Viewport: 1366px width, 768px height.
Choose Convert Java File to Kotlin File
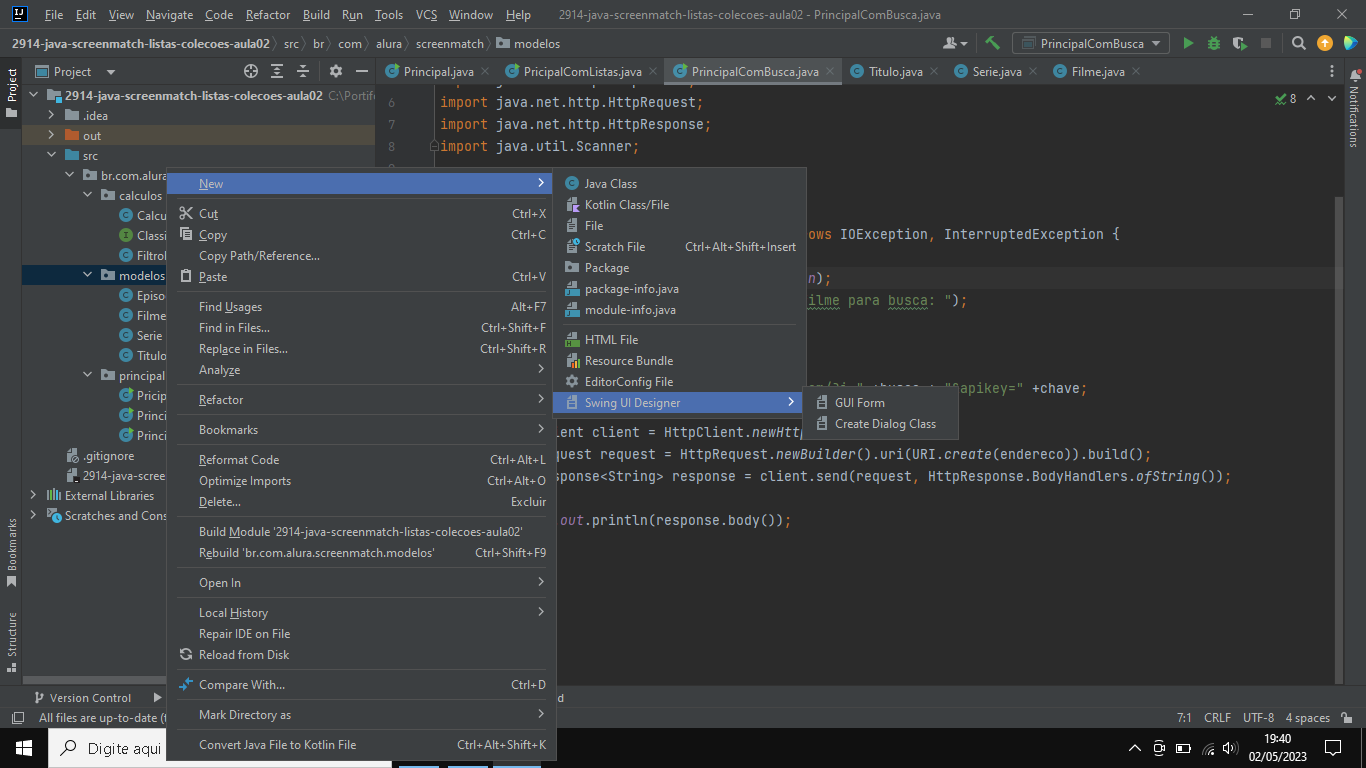coord(361,745)
